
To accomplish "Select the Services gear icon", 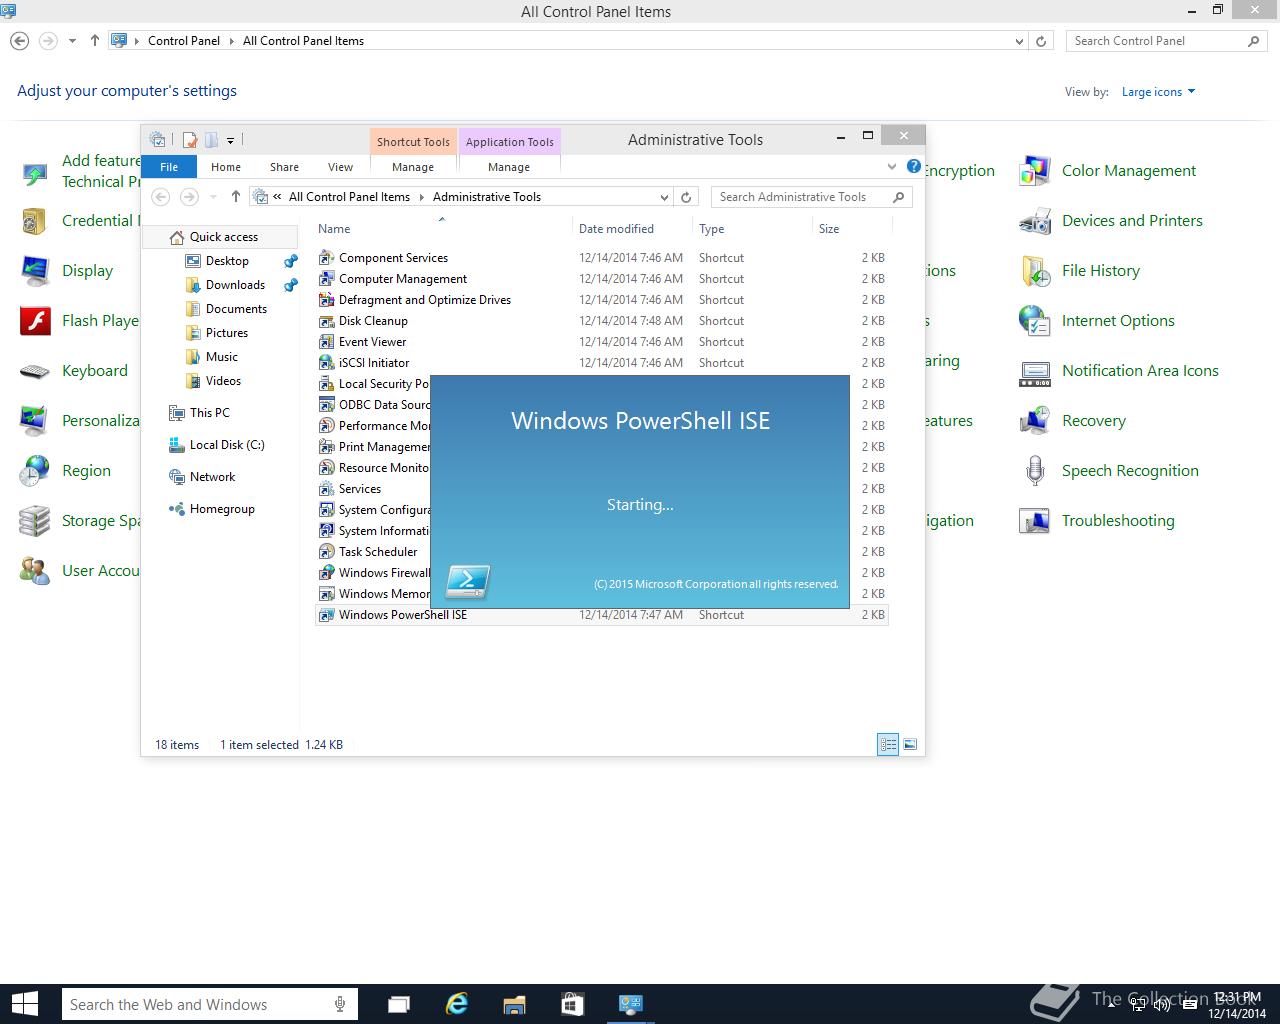I will pyautogui.click(x=326, y=489).
